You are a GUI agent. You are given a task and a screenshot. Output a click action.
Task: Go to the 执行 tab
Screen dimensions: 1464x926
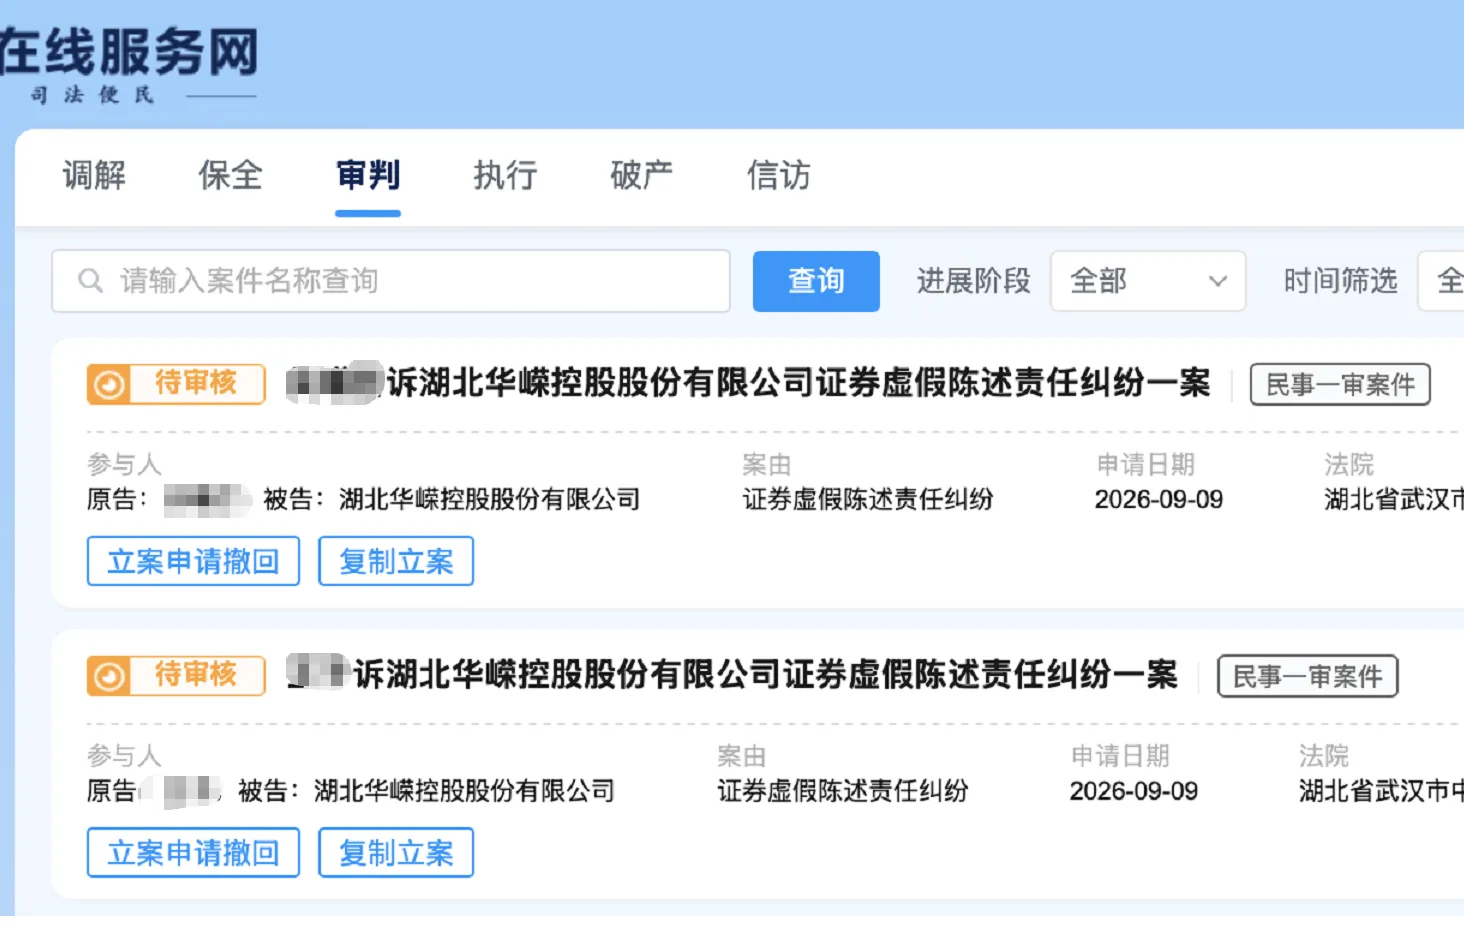[x=505, y=175]
